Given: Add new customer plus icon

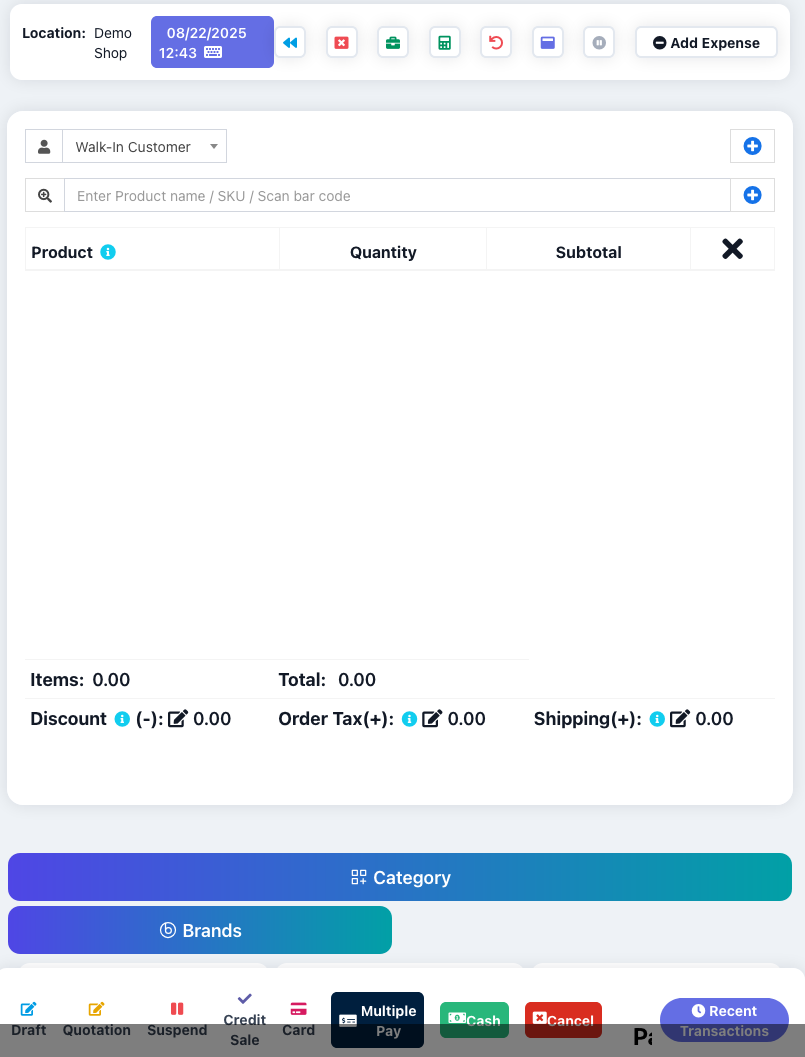Looking at the screenshot, I should tap(752, 146).
